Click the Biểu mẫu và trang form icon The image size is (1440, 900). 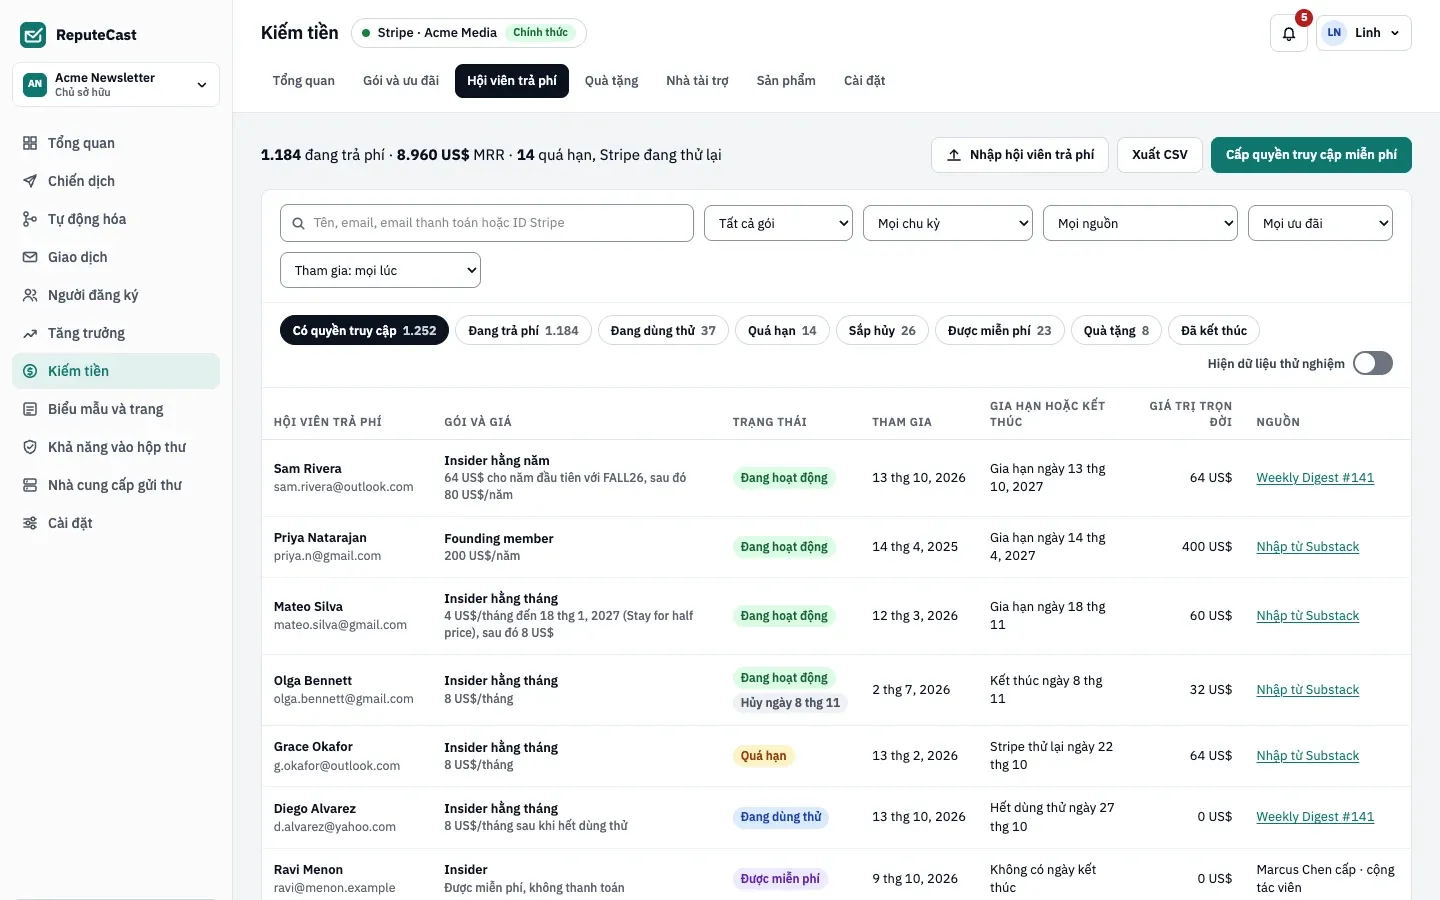pos(30,409)
